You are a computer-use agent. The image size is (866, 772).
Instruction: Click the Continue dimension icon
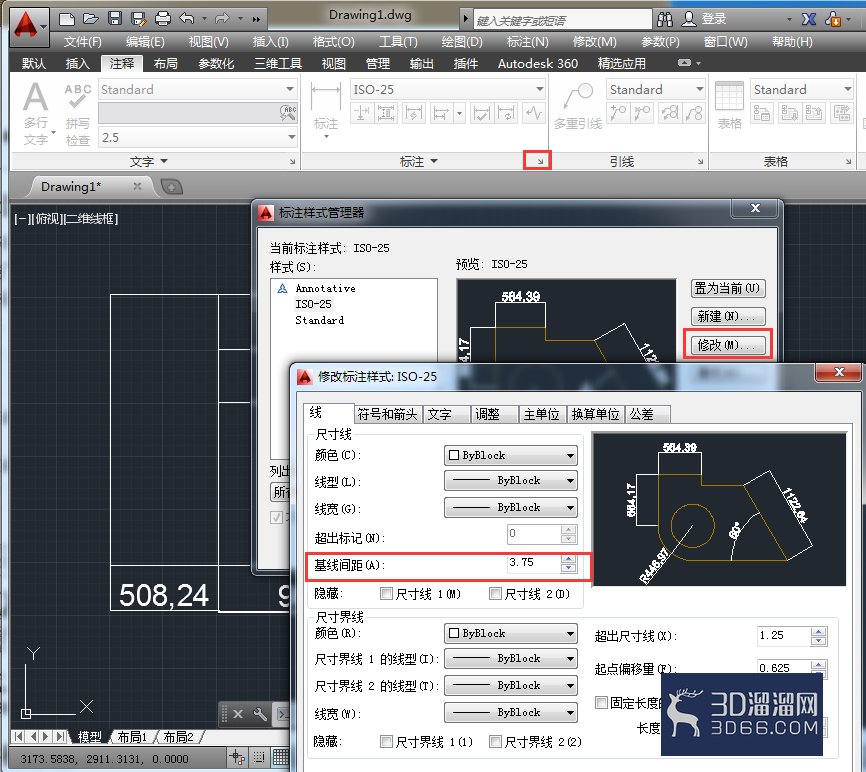point(441,114)
